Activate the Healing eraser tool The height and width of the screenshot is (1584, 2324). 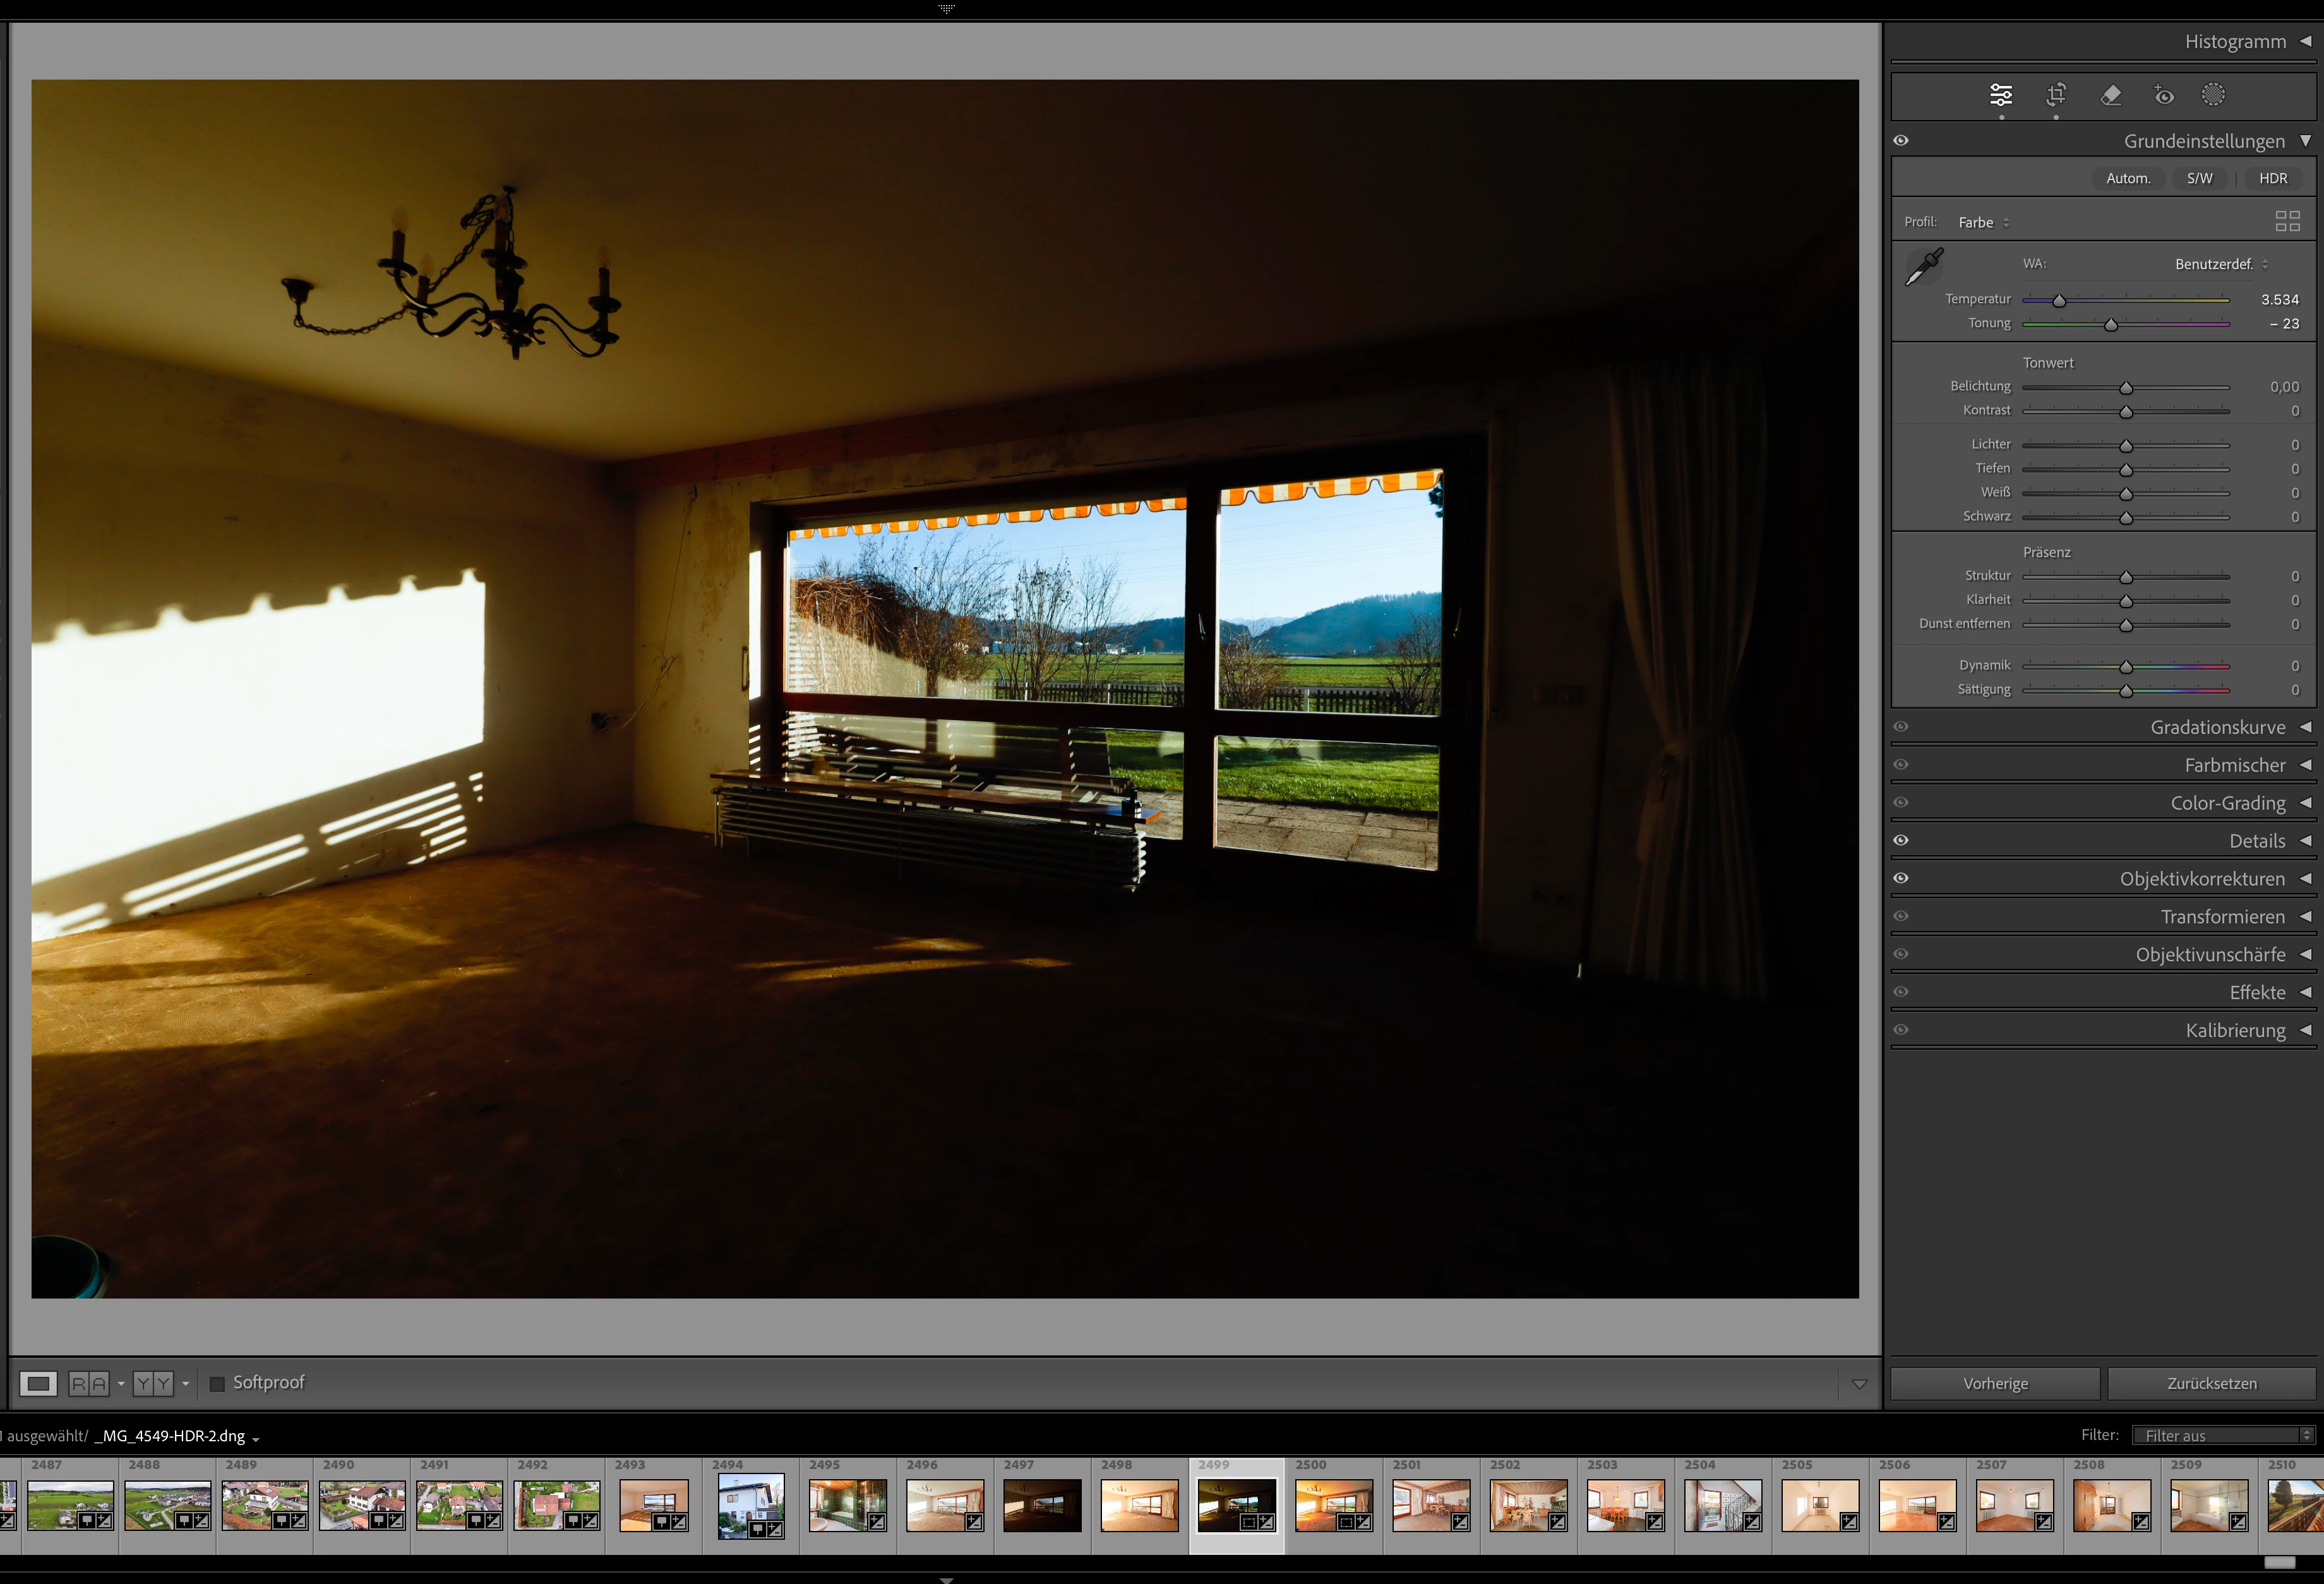coord(2110,95)
